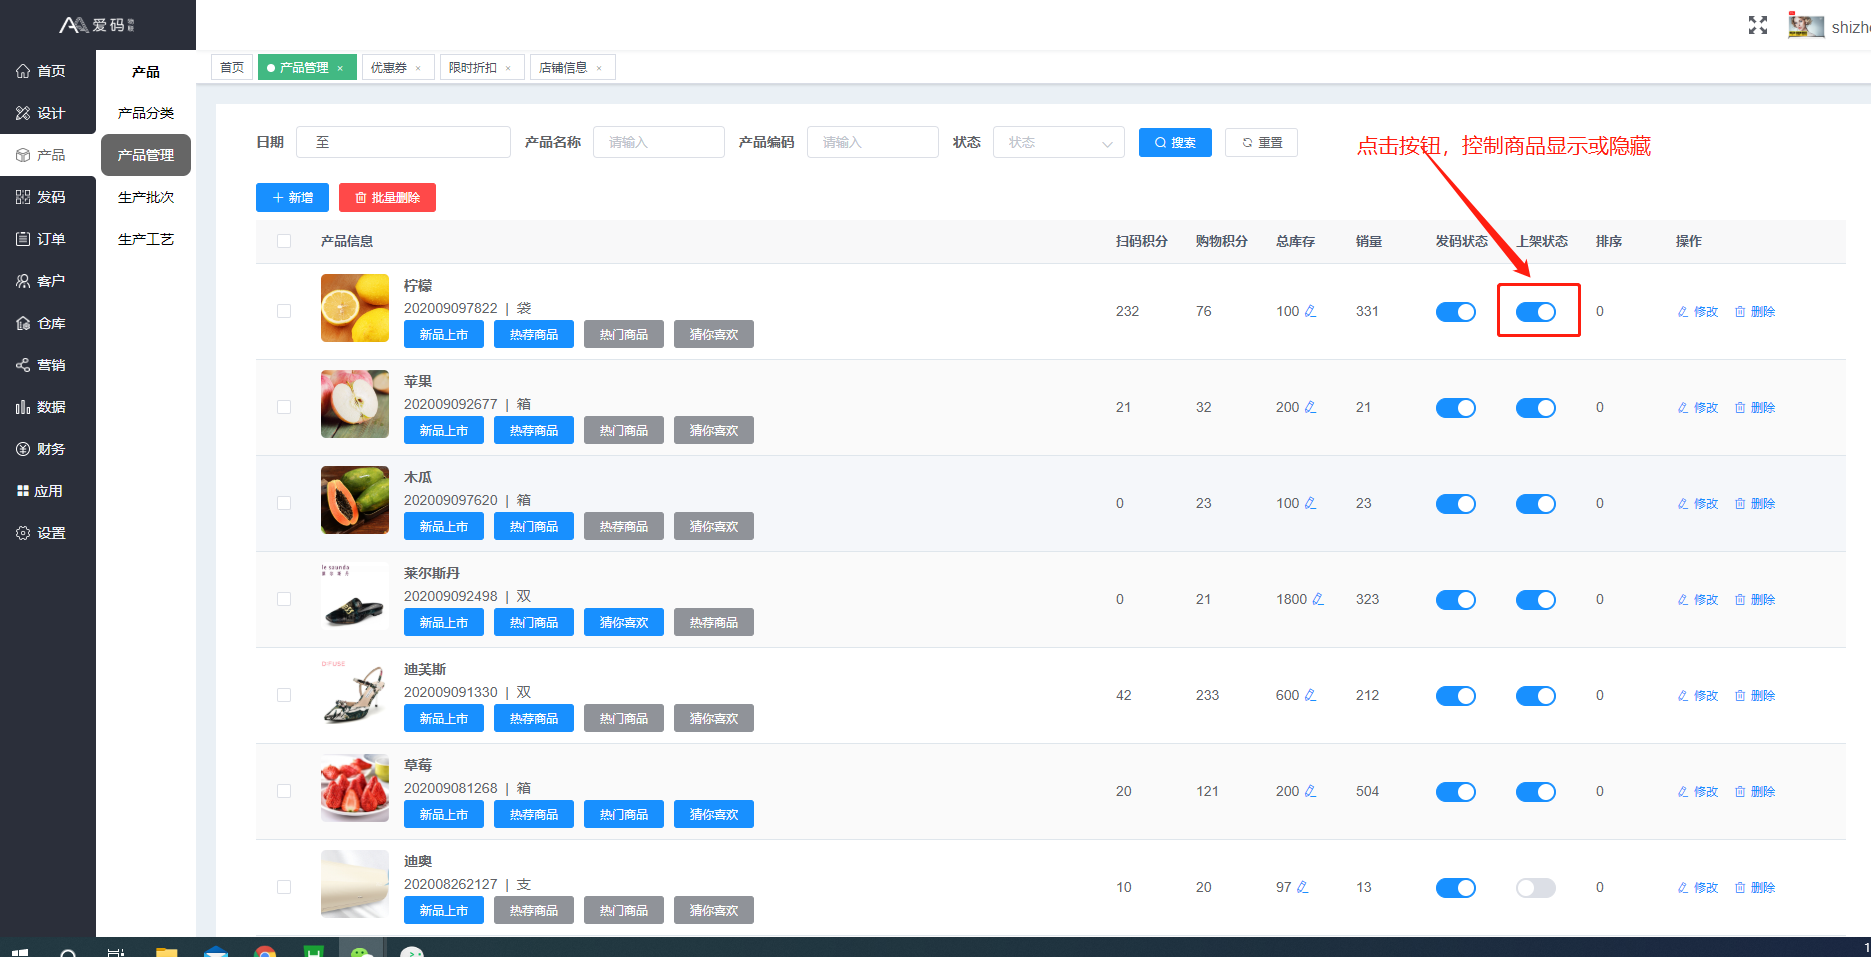This screenshot has height=957, width=1871.
Task: Open Chrome from the taskbar
Action: (265, 950)
